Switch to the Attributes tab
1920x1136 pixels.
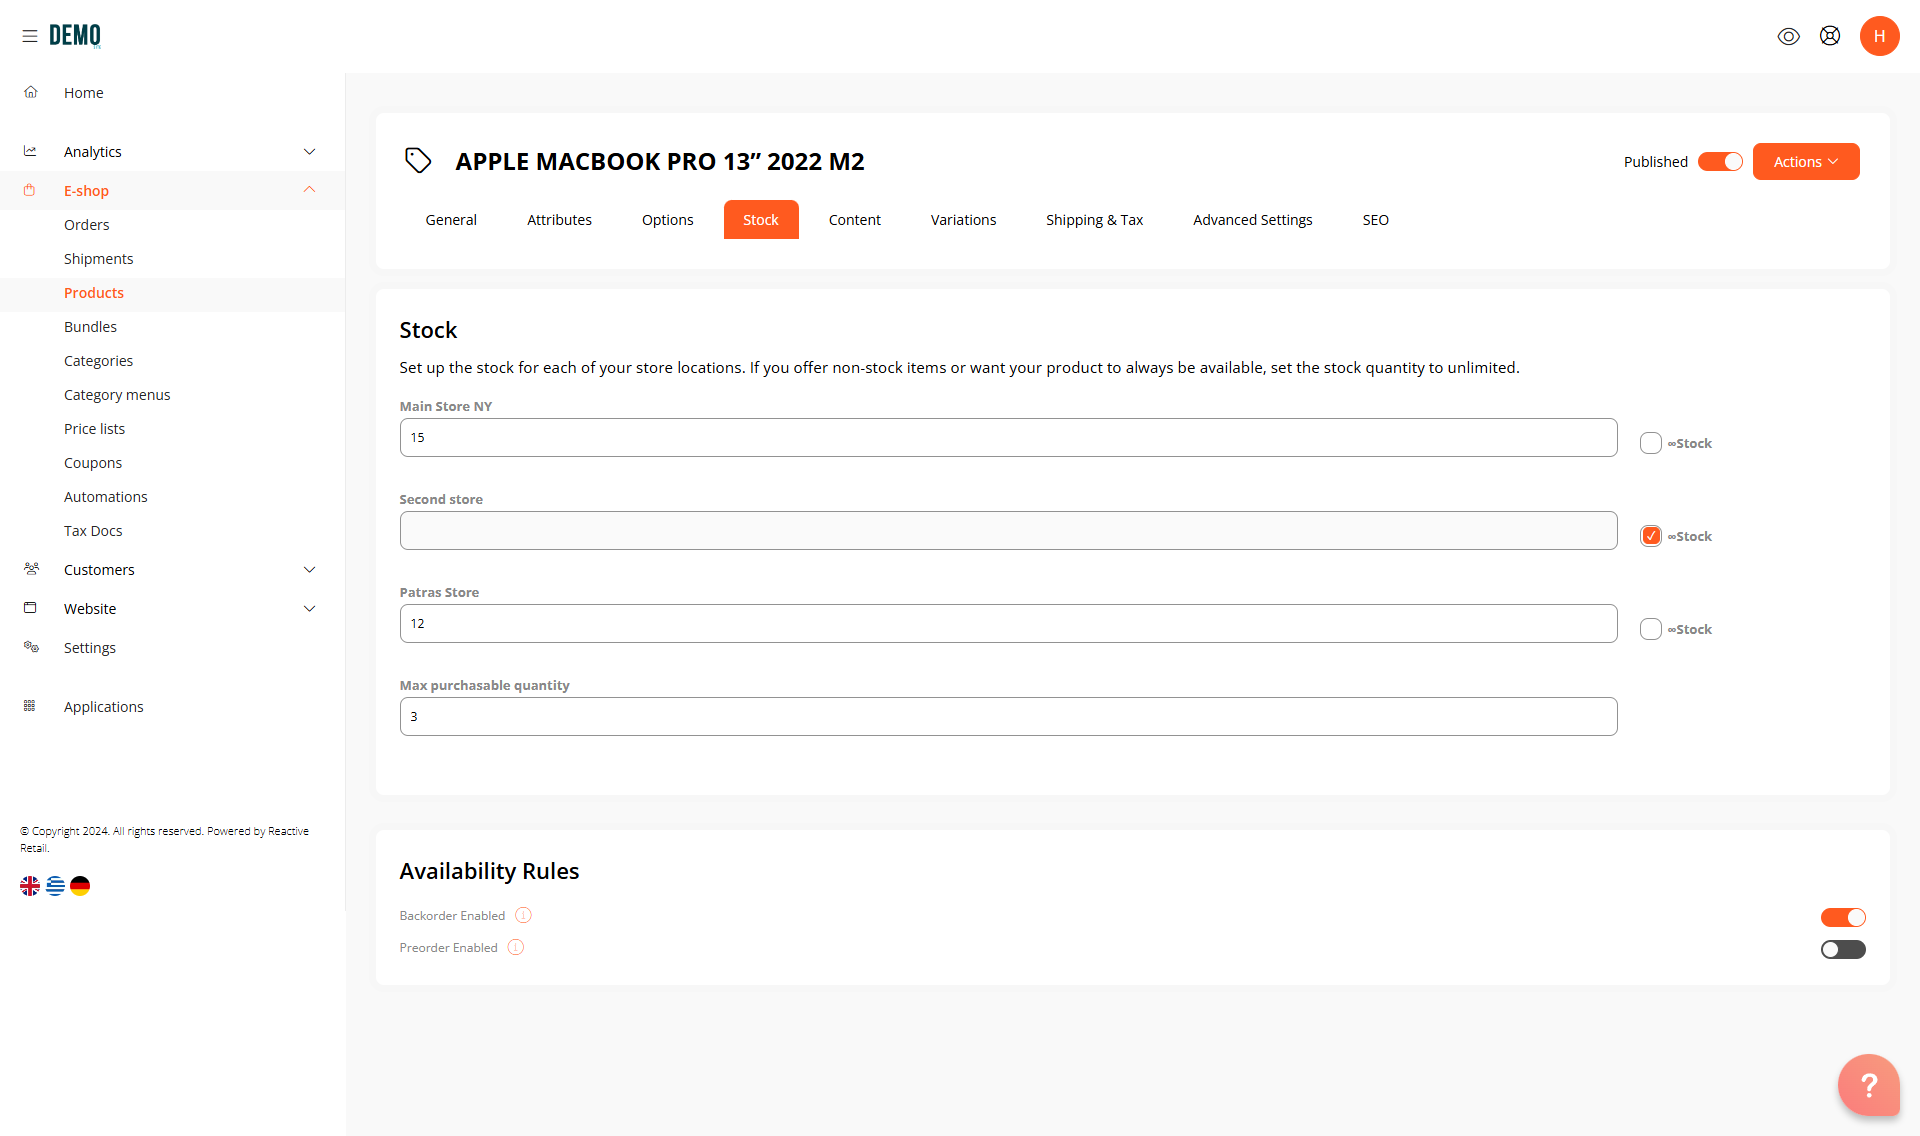coord(560,220)
